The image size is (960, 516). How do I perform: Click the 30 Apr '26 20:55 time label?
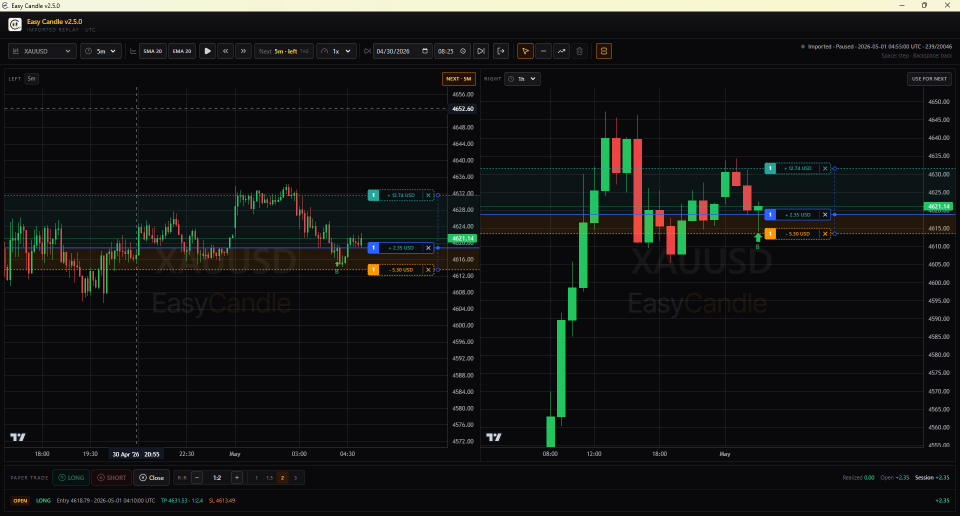pos(136,454)
